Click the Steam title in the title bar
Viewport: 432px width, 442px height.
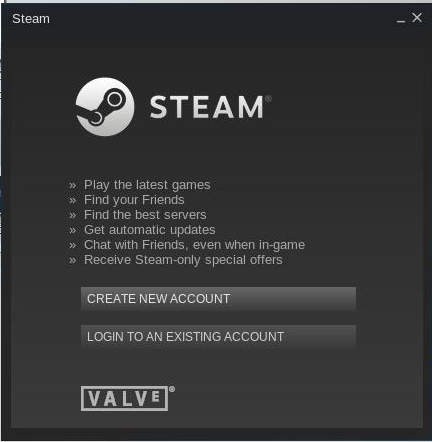(31, 19)
